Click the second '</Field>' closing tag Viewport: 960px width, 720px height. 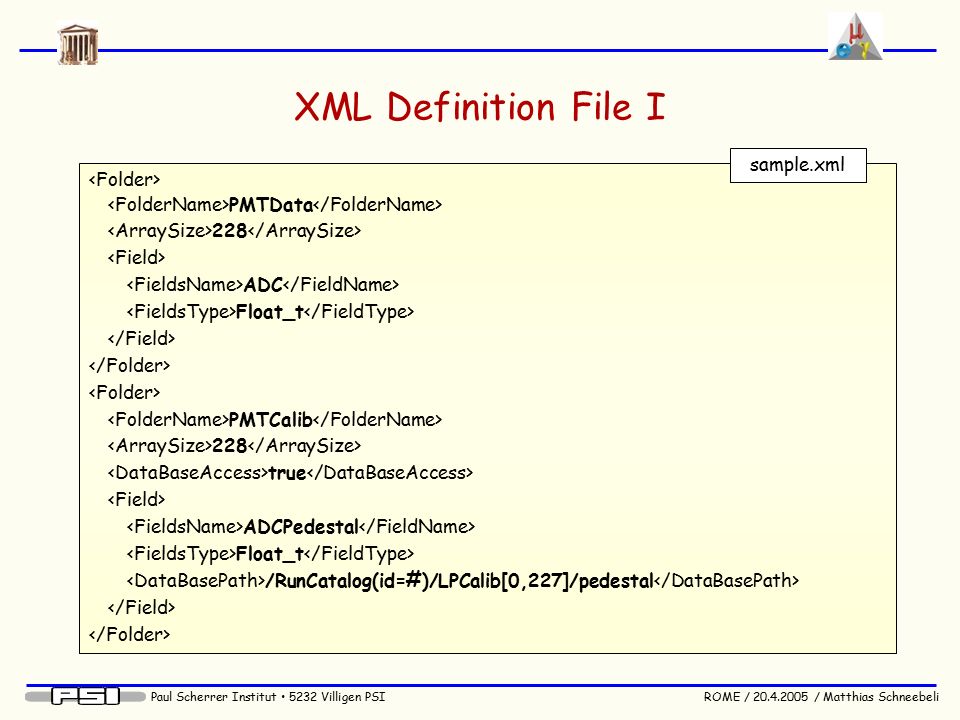point(141,607)
